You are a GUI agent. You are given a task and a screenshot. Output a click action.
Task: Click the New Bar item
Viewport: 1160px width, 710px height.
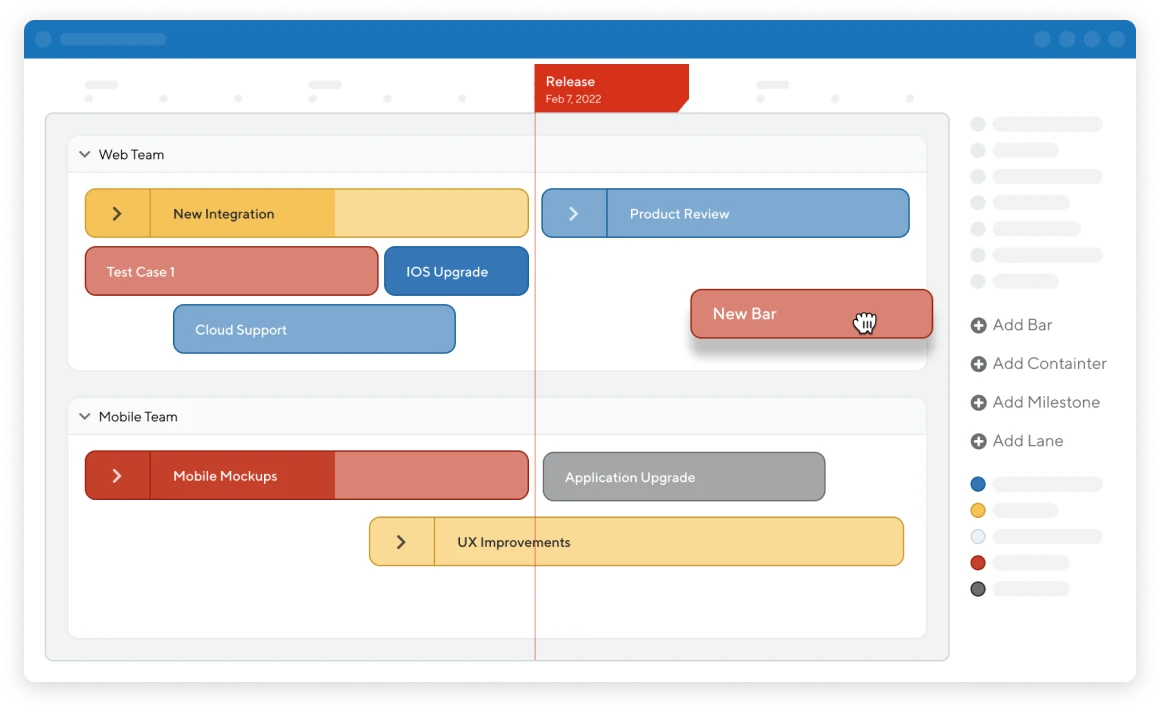pos(812,314)
